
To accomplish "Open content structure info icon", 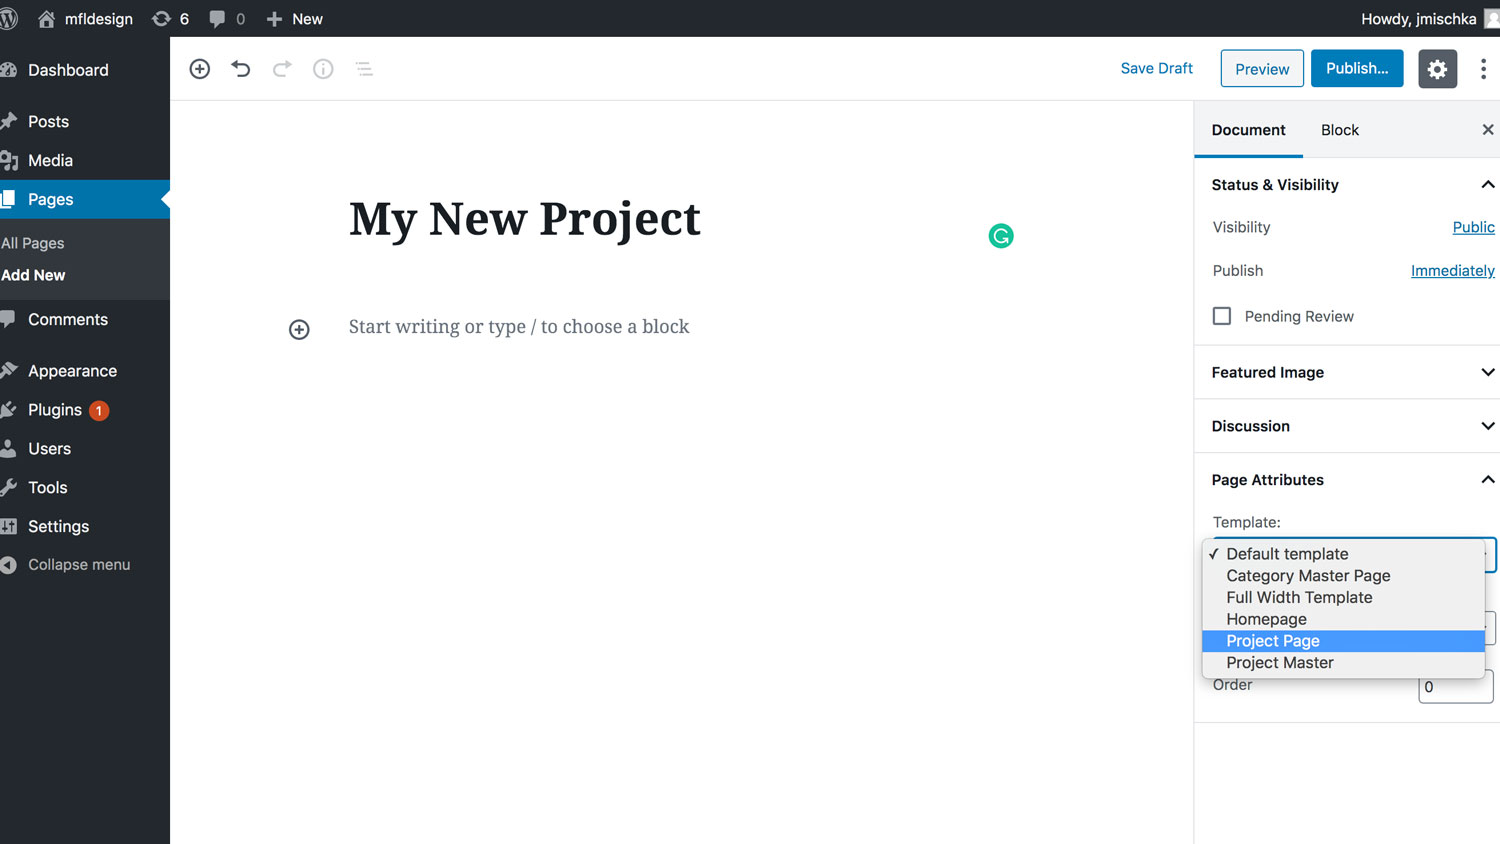I will (322, 69).
